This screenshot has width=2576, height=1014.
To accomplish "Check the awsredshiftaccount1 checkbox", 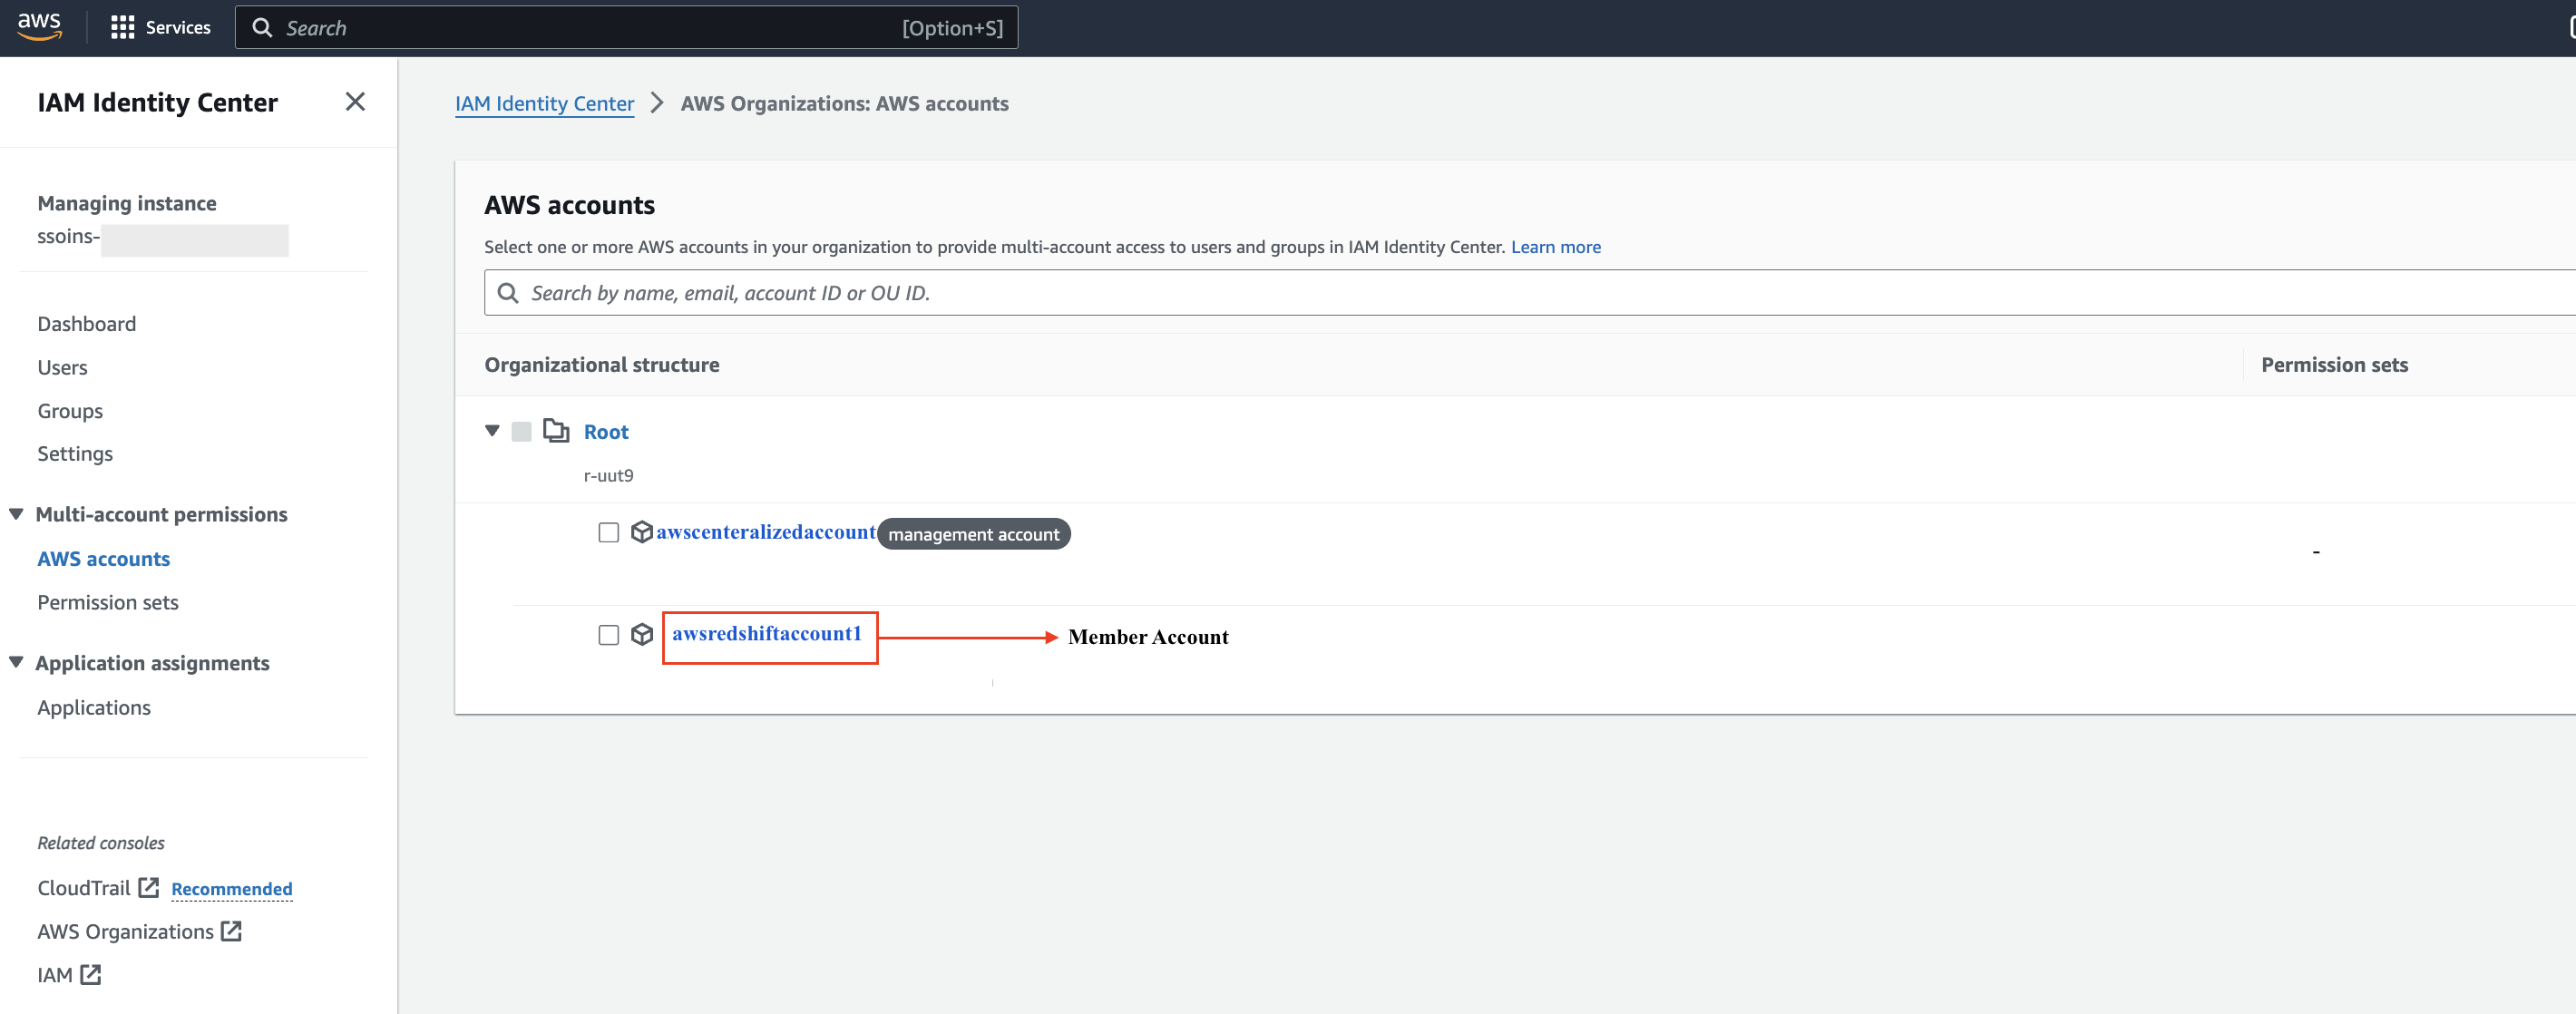I will coord(608,635).
